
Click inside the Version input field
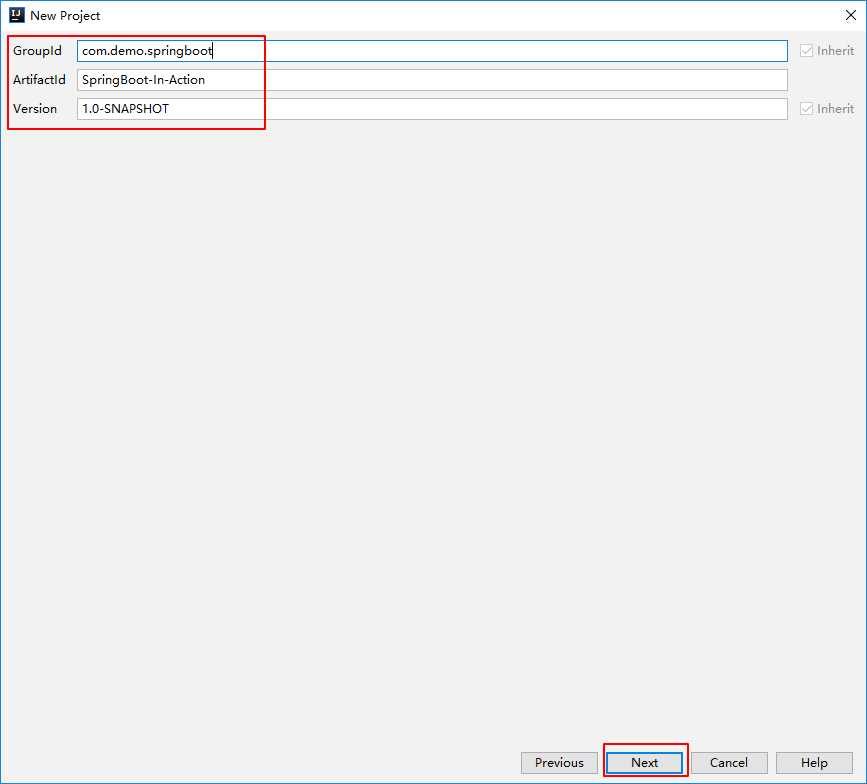pos(400,108)
